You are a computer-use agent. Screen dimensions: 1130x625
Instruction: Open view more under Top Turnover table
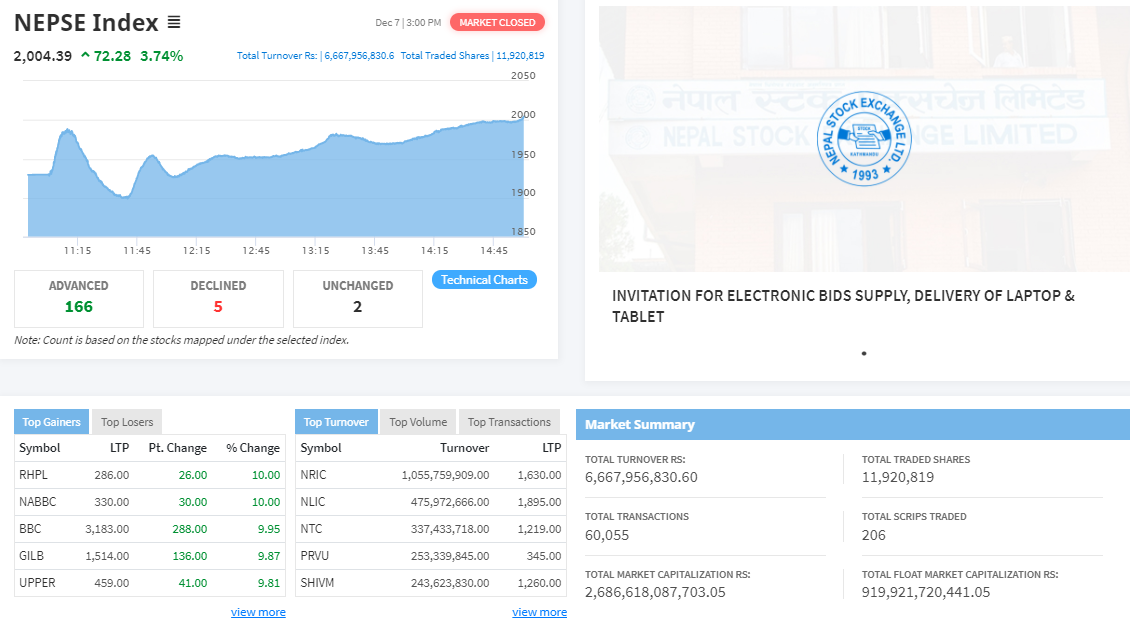(x=539, y=612)
